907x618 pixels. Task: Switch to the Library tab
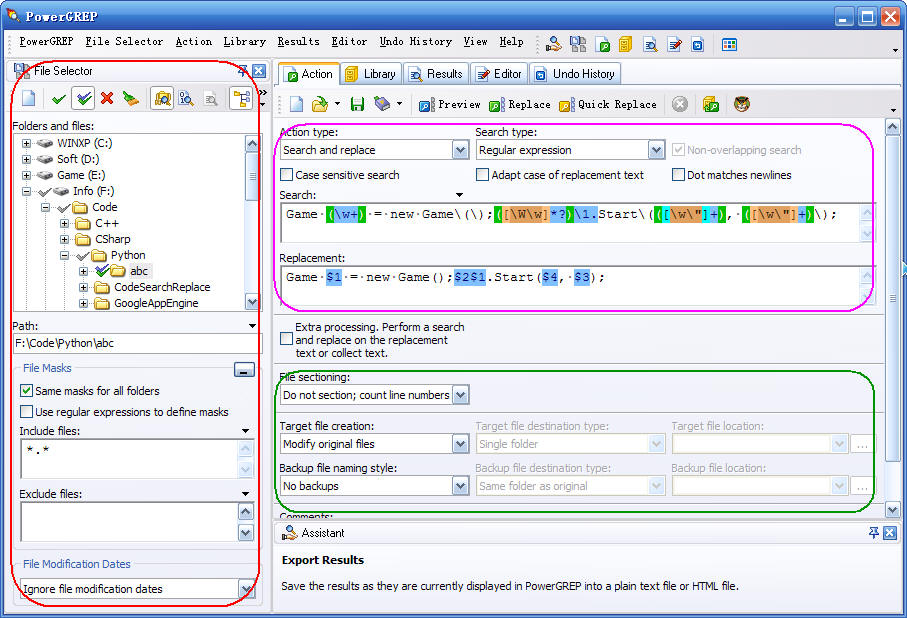click(371, 74)
